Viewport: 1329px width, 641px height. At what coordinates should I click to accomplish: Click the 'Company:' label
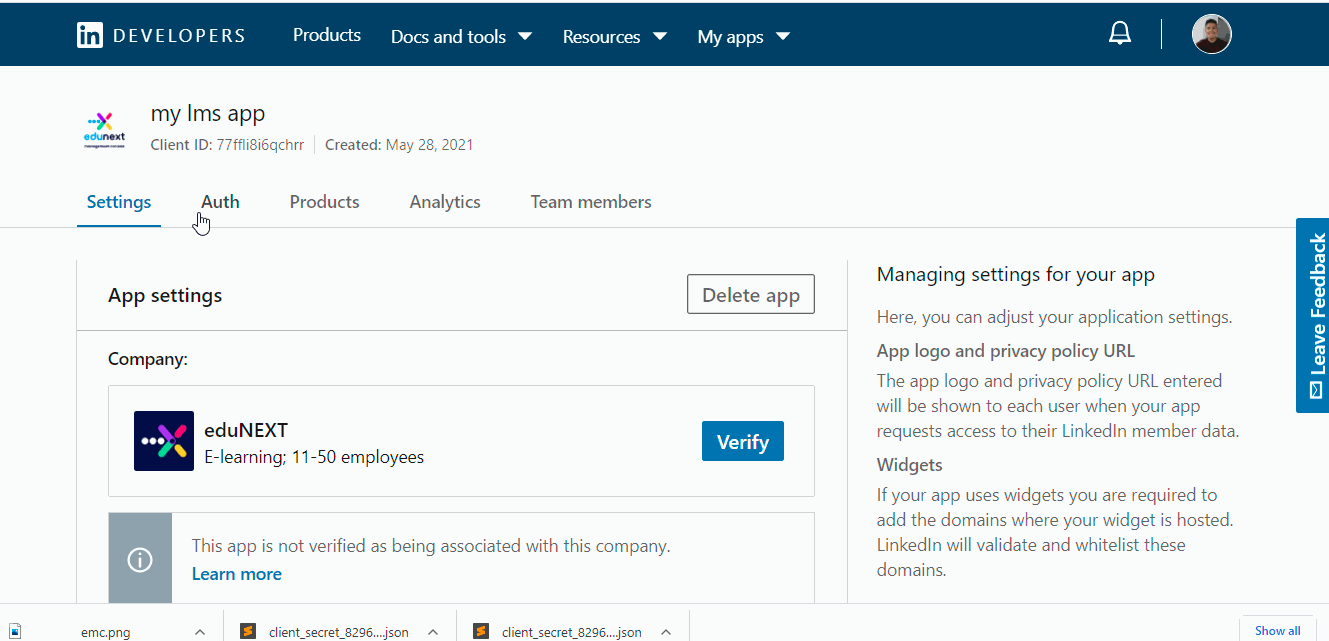pos(148,359)
